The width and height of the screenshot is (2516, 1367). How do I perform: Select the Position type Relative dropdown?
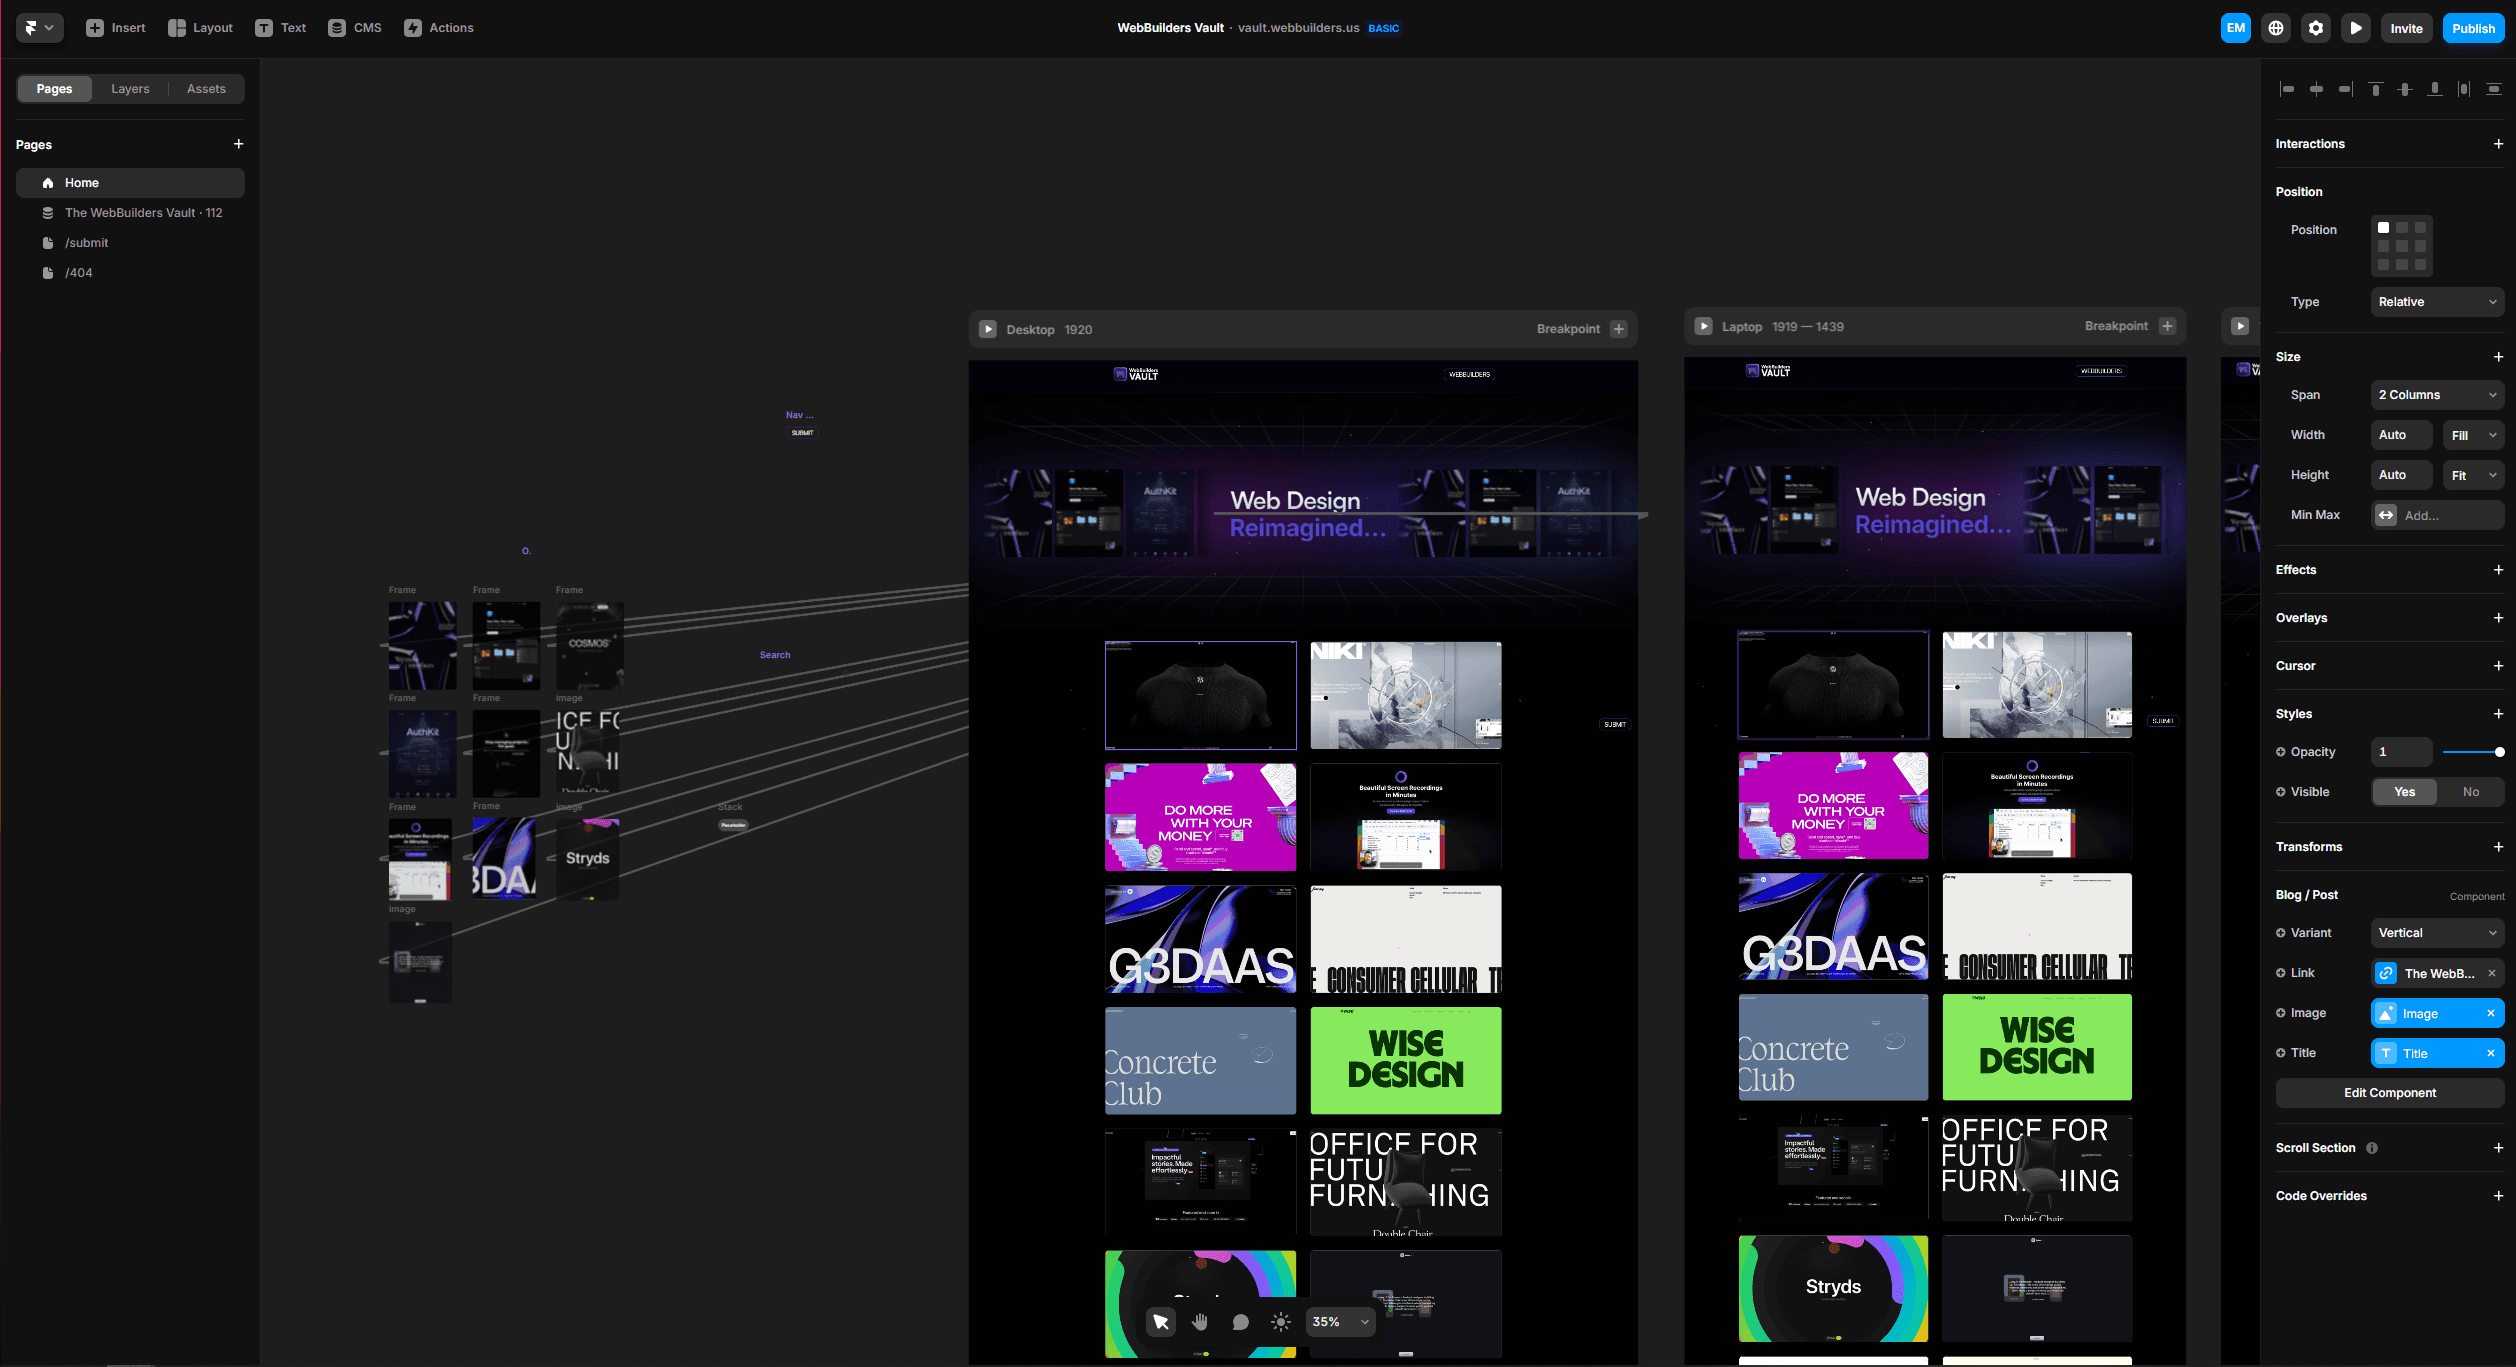click(x=2439, y=301)
